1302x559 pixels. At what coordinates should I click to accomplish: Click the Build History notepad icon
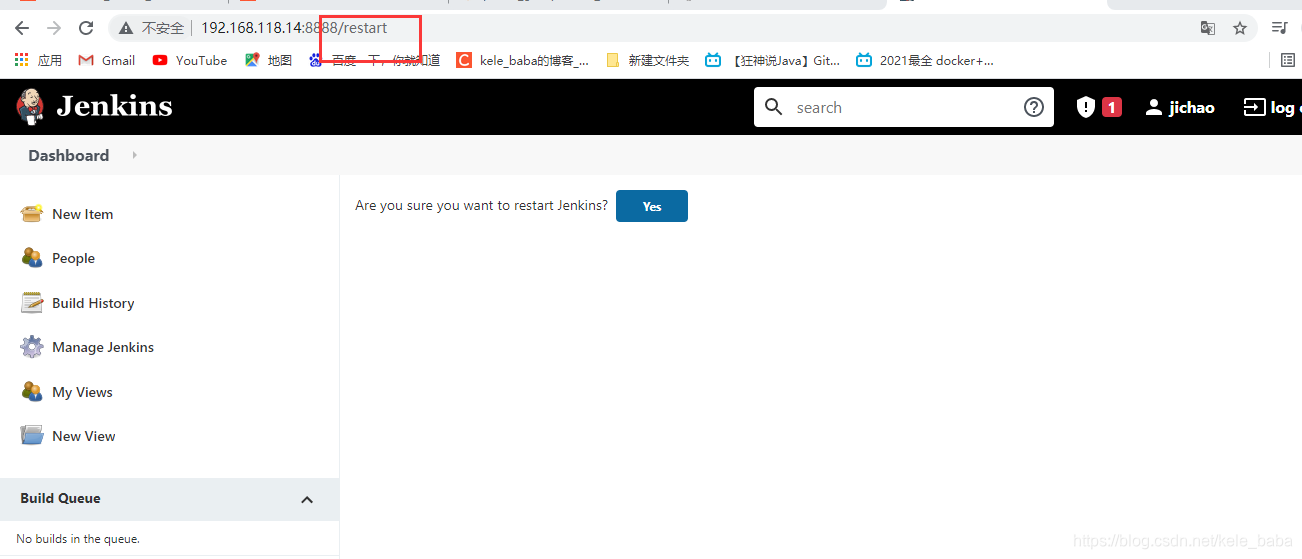tap(32, 302)
